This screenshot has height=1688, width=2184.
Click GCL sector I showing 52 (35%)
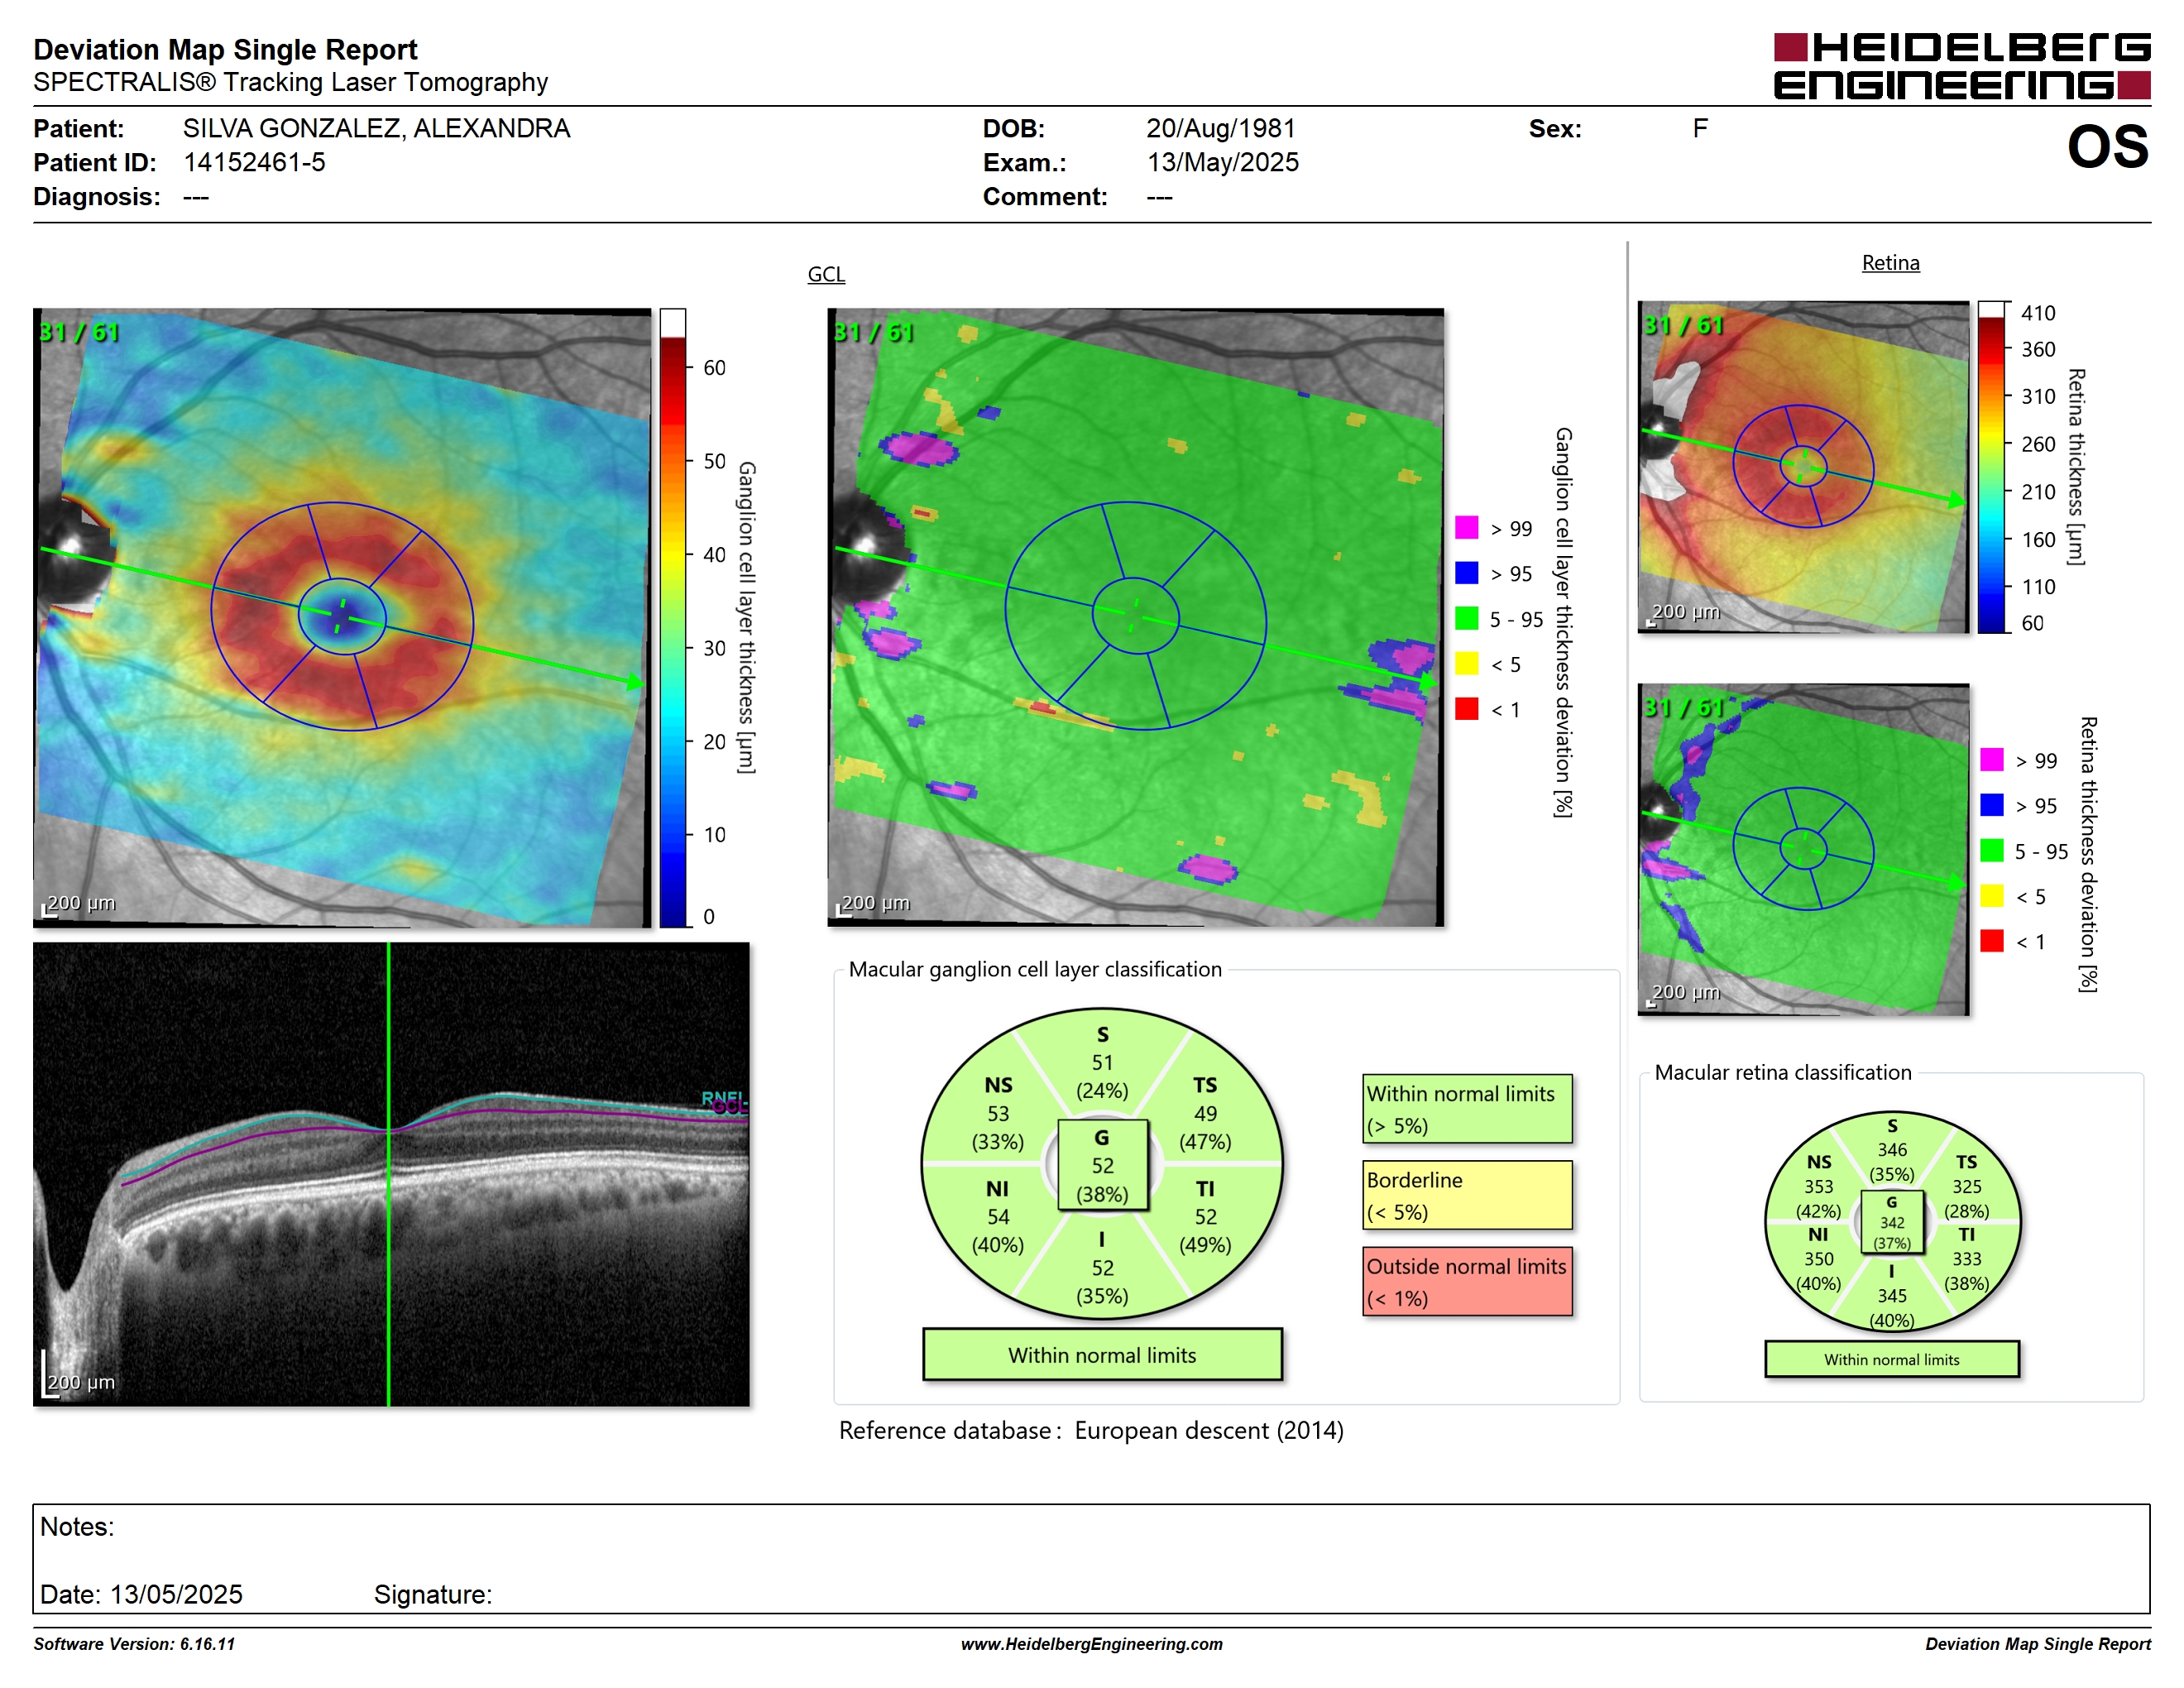tap(1102, 1268)
